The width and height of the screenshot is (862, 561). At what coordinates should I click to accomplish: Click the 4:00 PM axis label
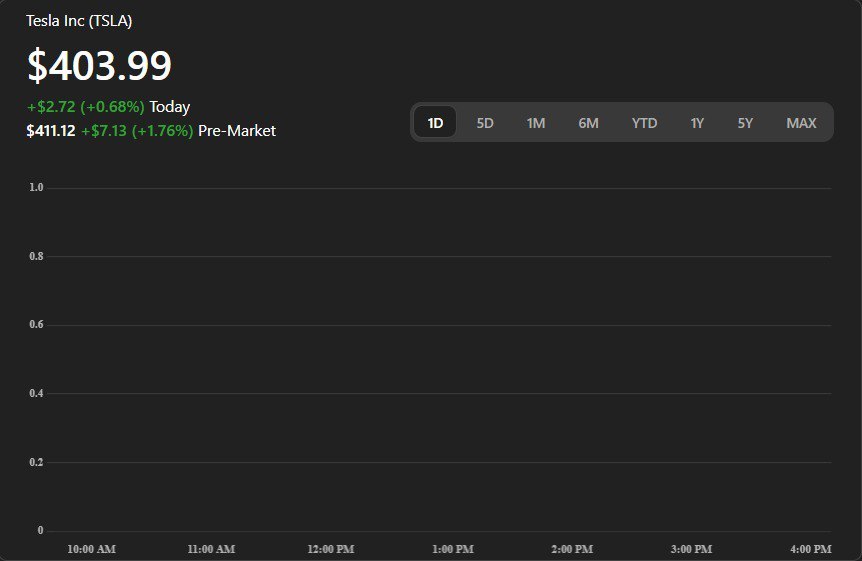pos(811,549)
